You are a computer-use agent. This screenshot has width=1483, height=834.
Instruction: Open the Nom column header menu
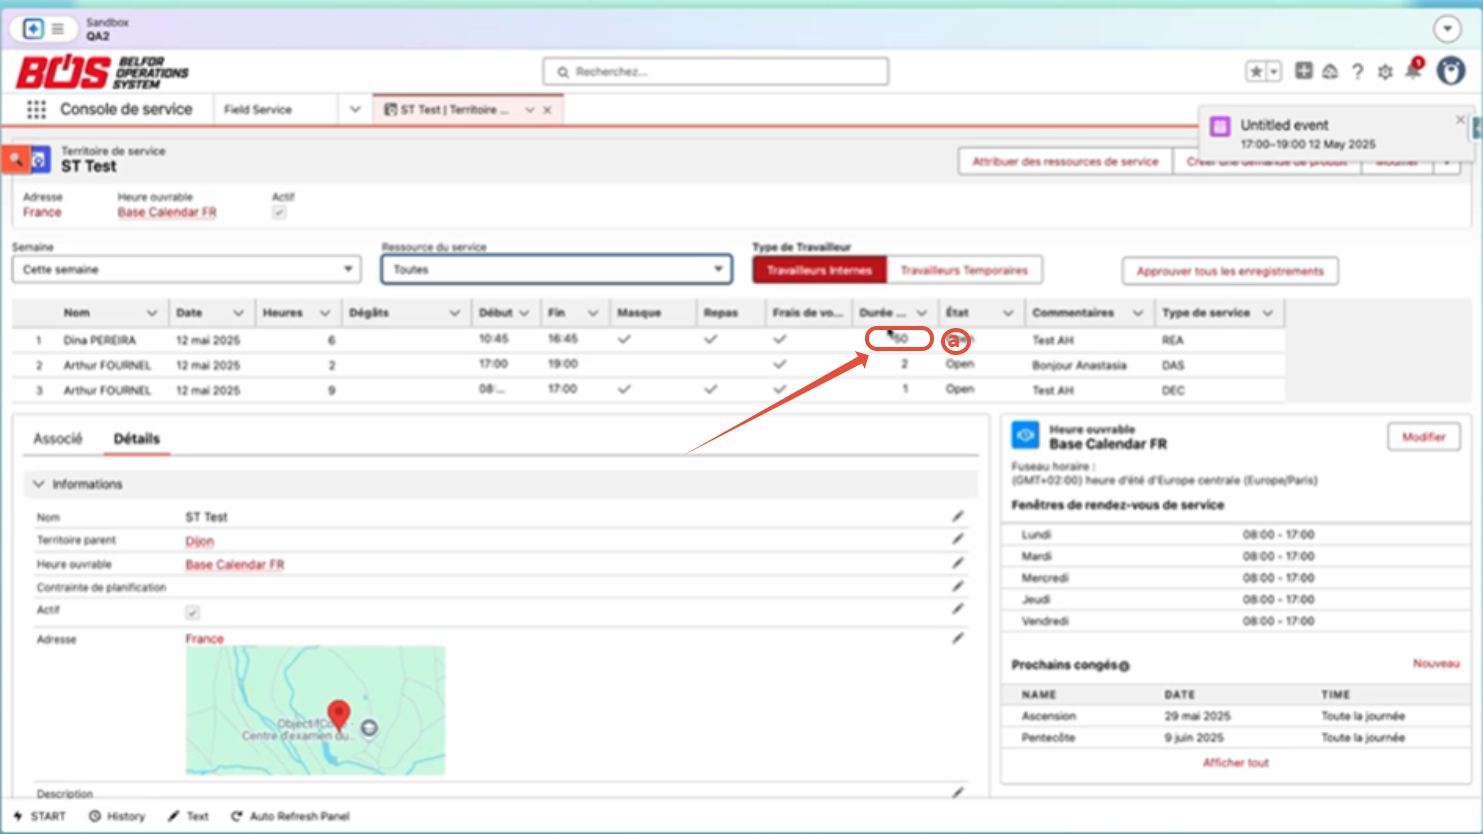pos(152,313)
